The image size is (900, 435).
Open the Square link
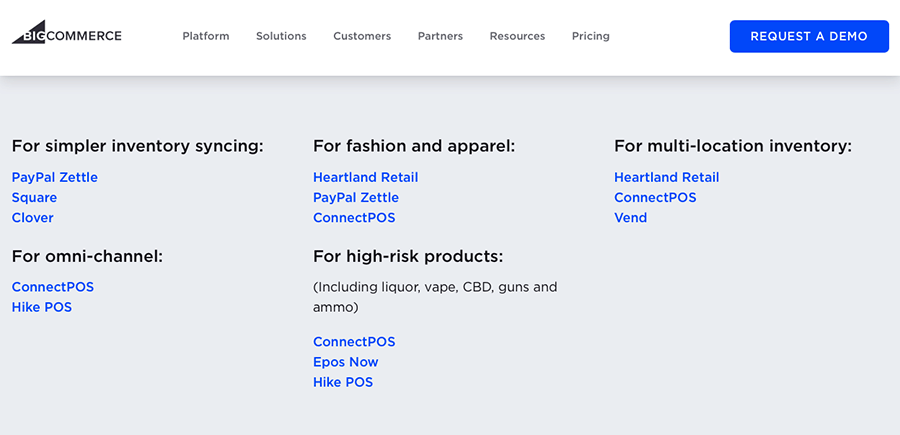pyautogui.click(x=34, y=198)
